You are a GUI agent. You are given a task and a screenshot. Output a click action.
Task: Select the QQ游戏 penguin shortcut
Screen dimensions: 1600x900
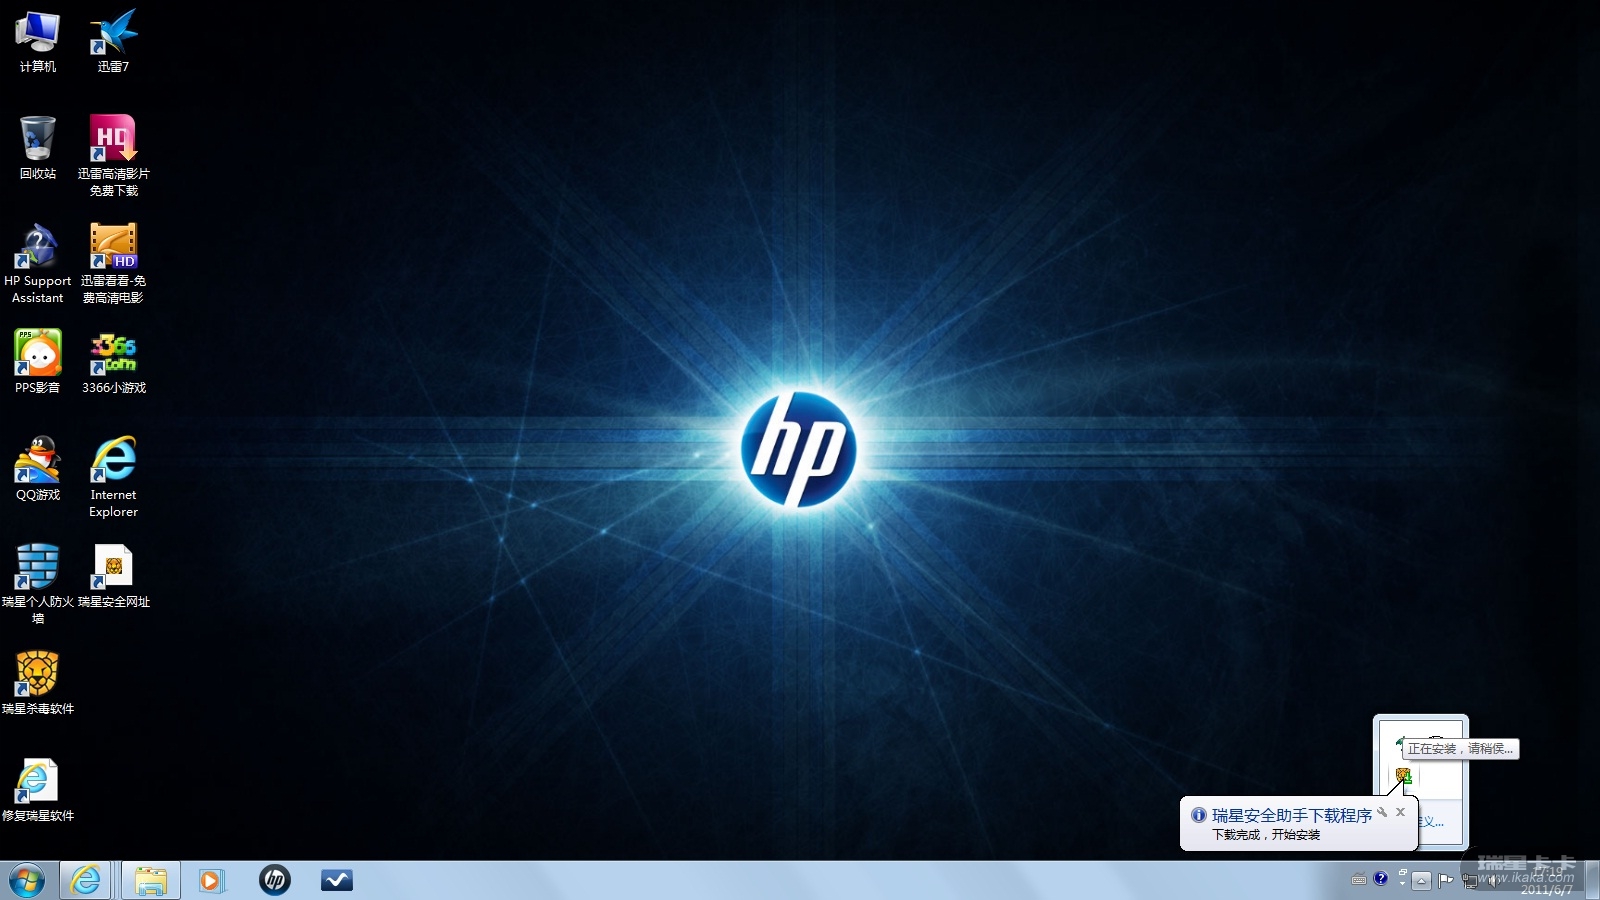point(38,469)
